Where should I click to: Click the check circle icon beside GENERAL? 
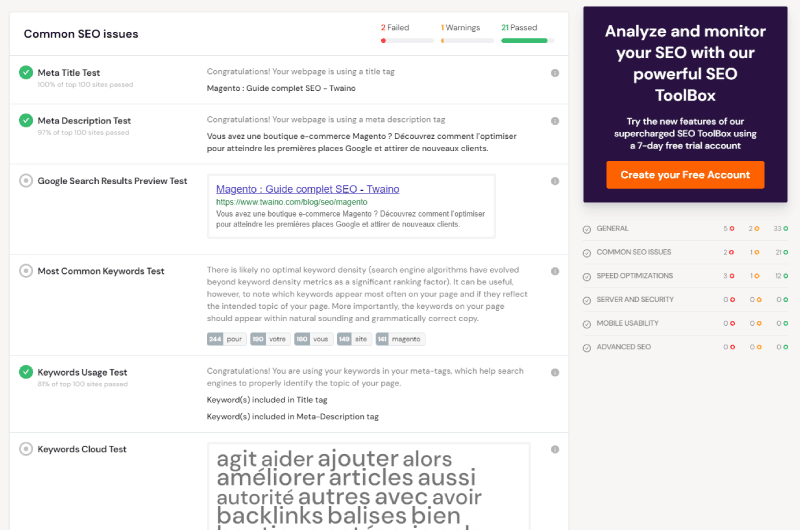[x=587, y=230]
